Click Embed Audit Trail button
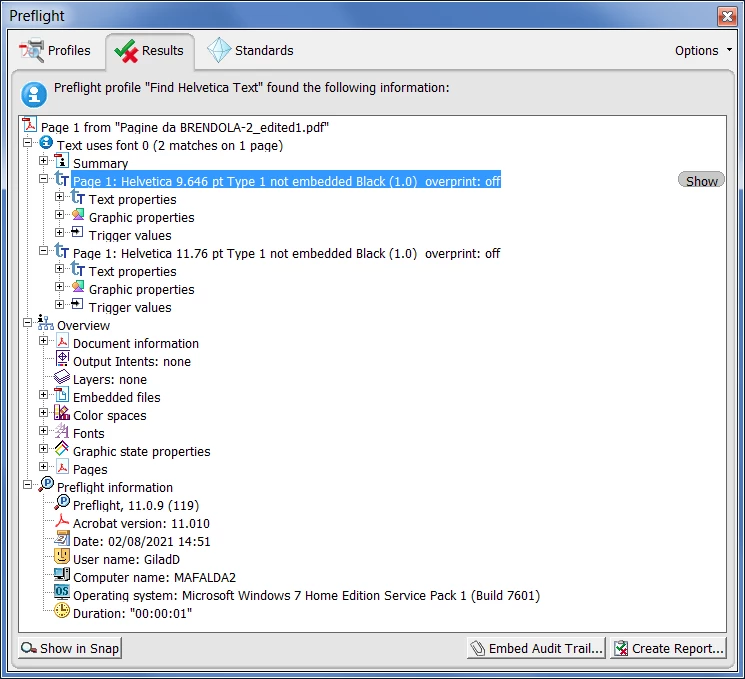745x679 pixels. (536, 648)
